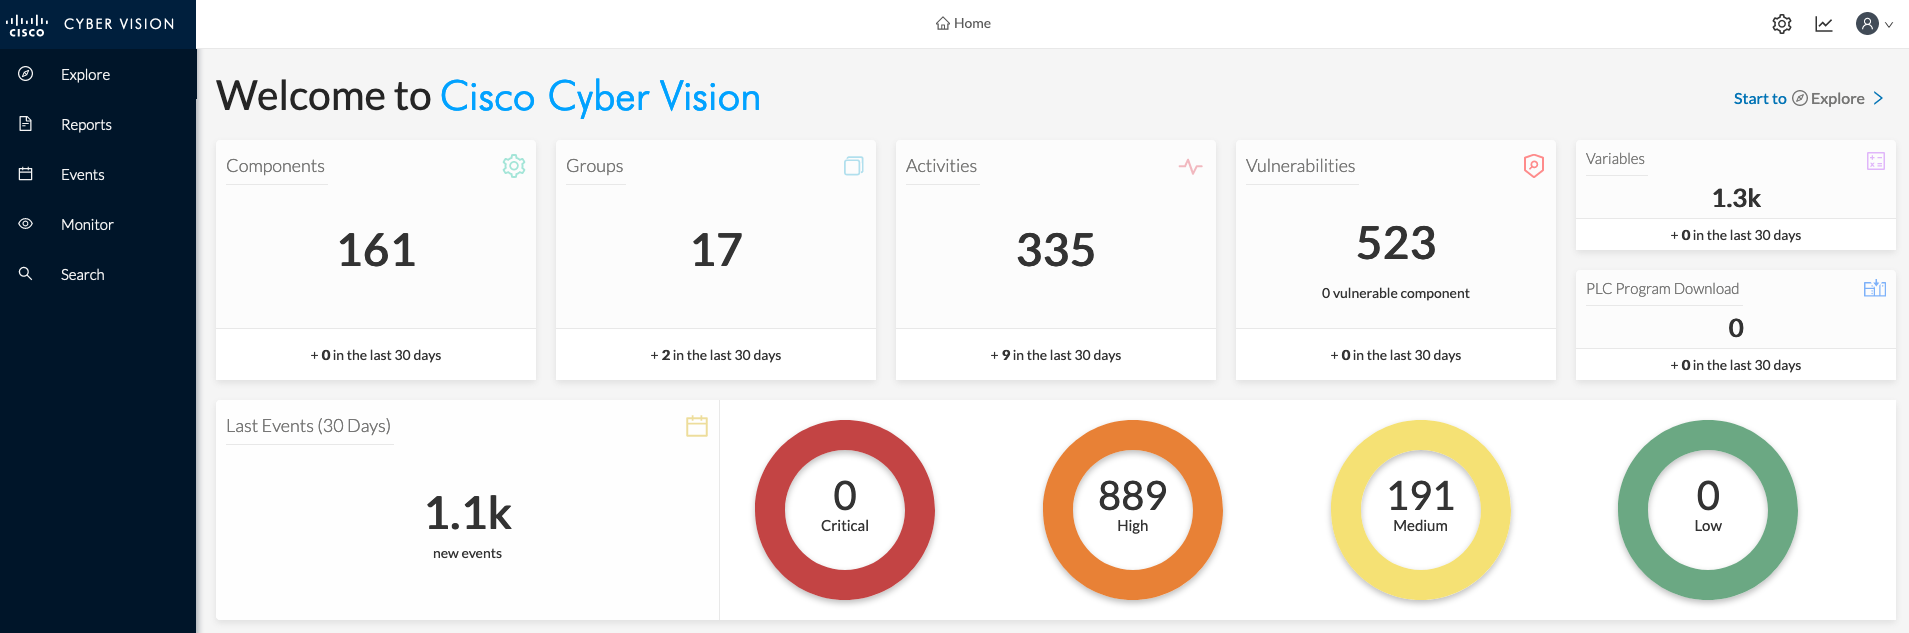Click the 17 groups count
Viewport: 1909px width, 633px height.
pyautogui.click(x=716, y=250)
